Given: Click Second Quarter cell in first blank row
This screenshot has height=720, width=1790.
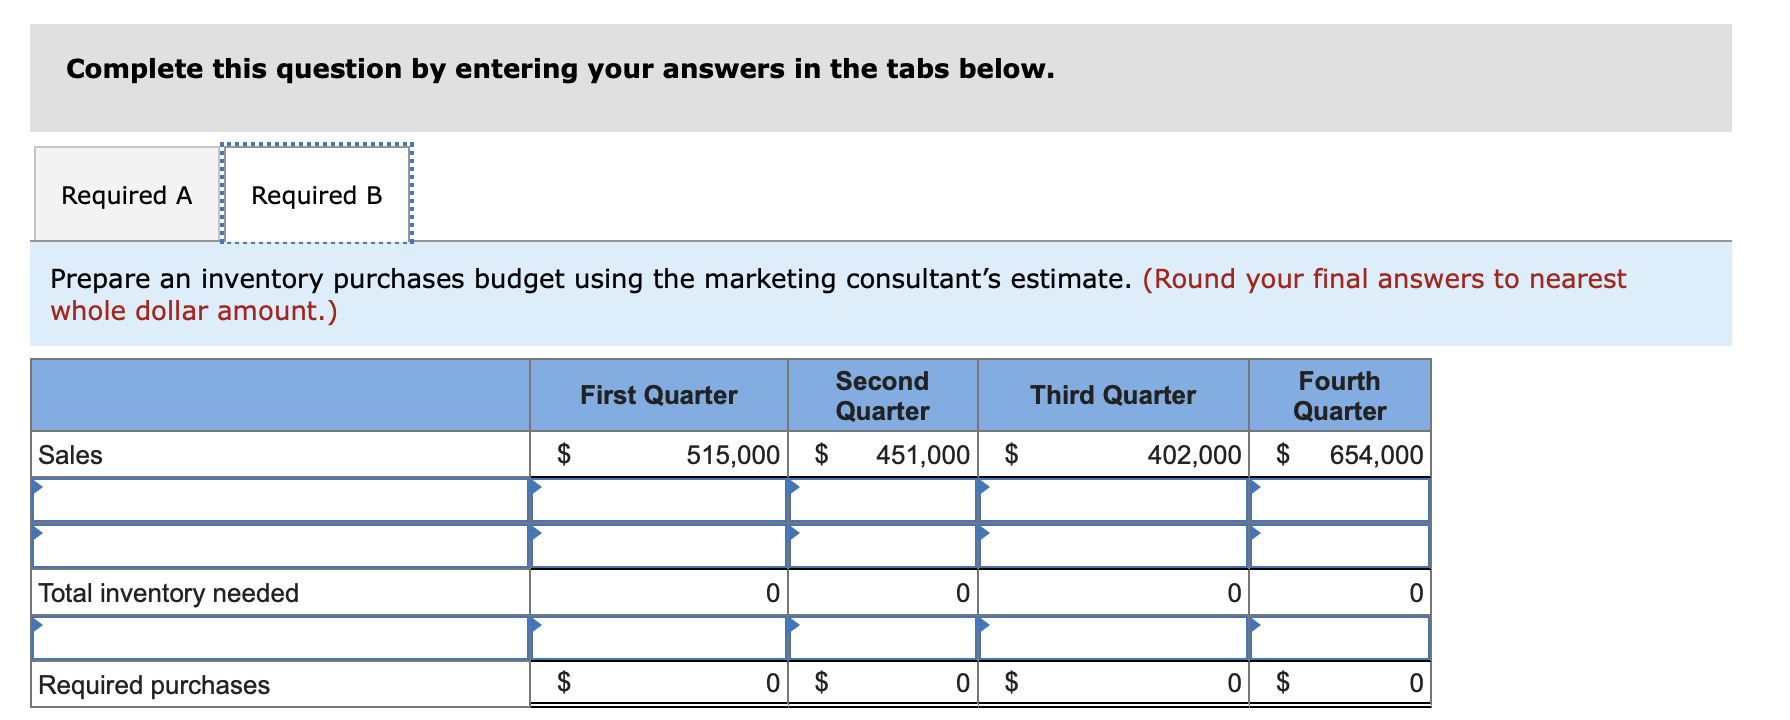Looking at the screenshot, I should 883,500.
